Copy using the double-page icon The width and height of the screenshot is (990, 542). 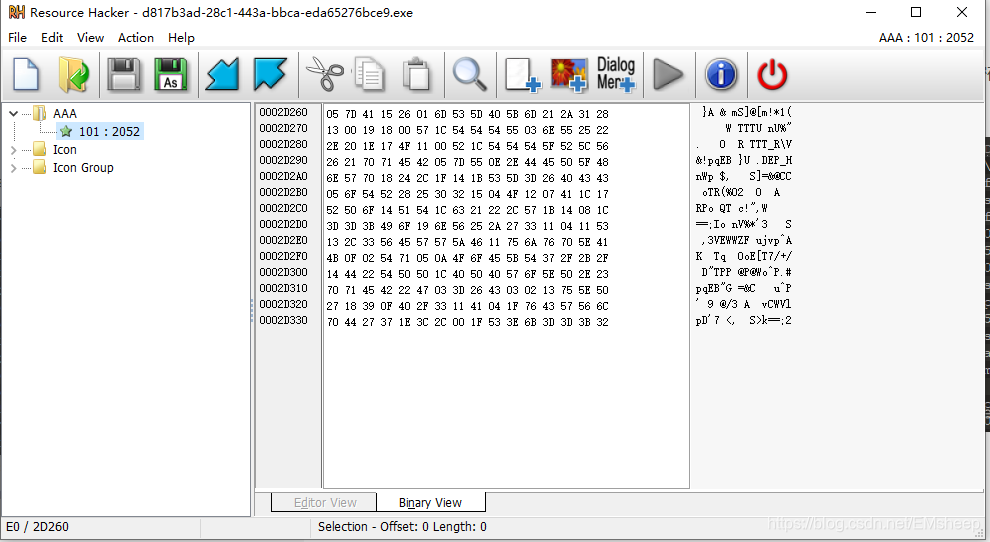coord(369,75)
